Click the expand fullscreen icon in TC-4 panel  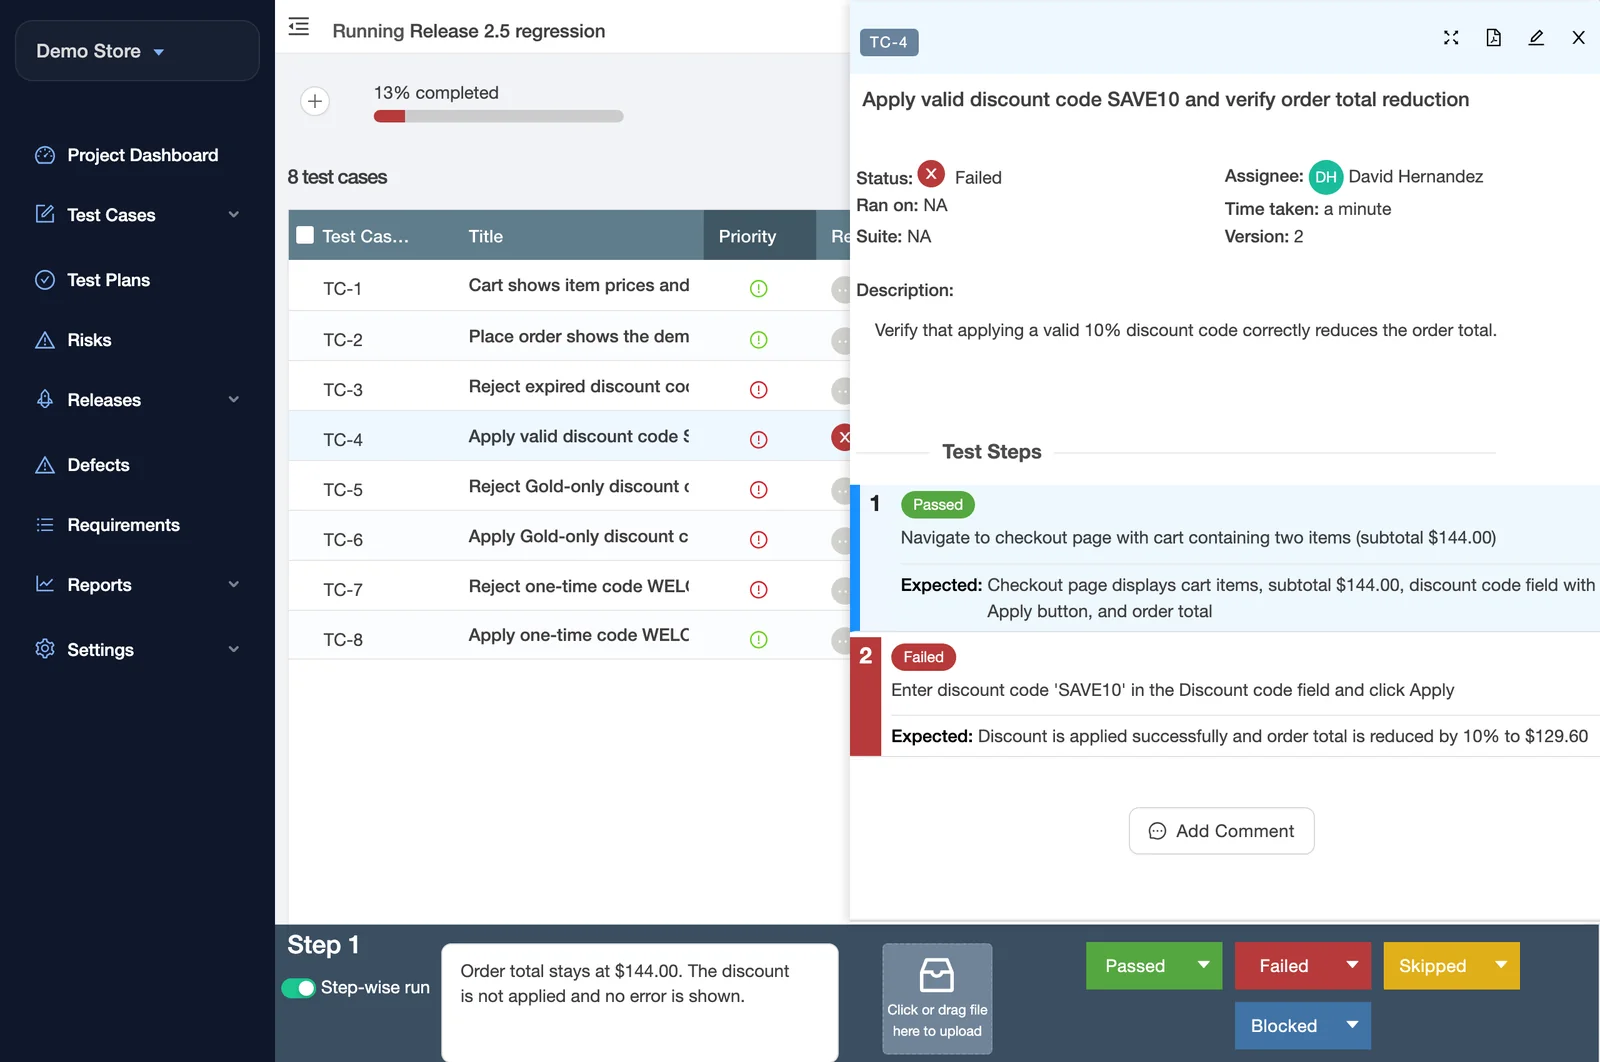1451,38
